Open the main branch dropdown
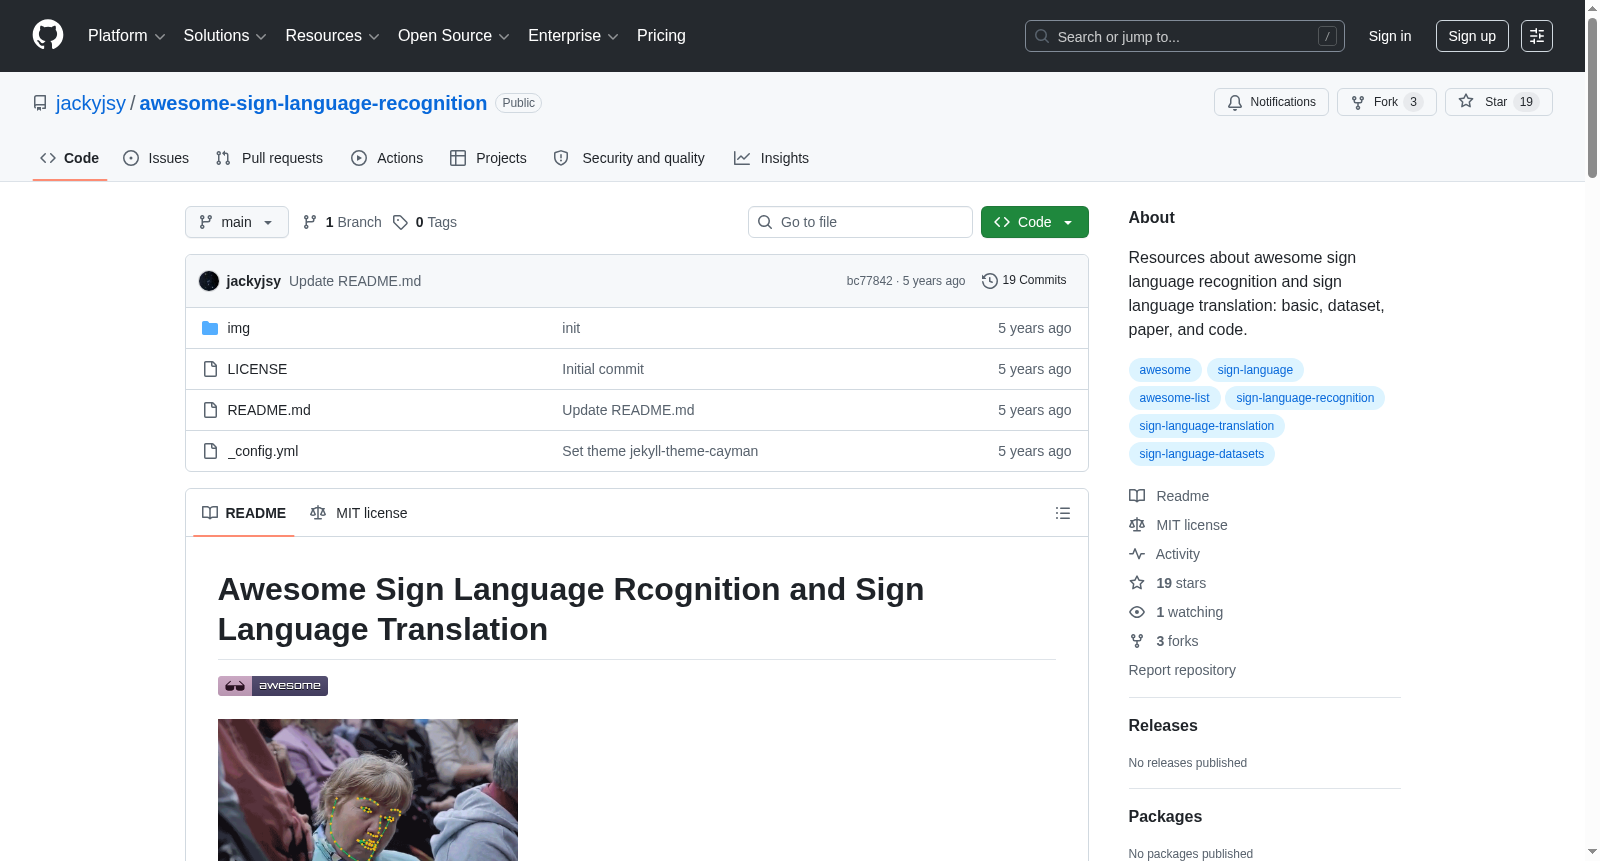This screenshot has height=861, width=1600. 237,222
